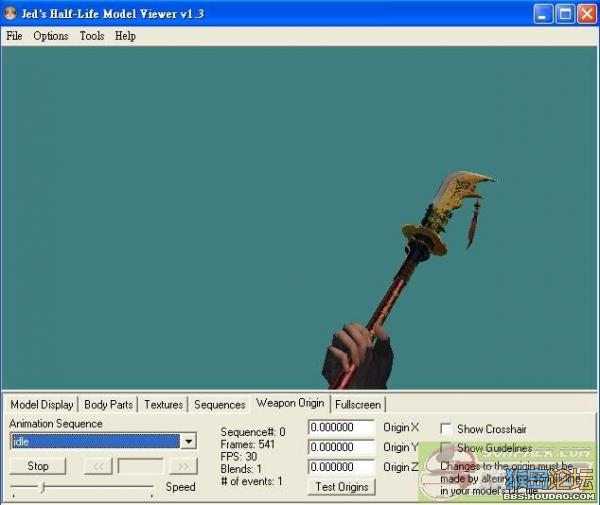Viewport: 600px width, 505px height.
Task: Click the 'Frames: 541' text
Action: 248,444
